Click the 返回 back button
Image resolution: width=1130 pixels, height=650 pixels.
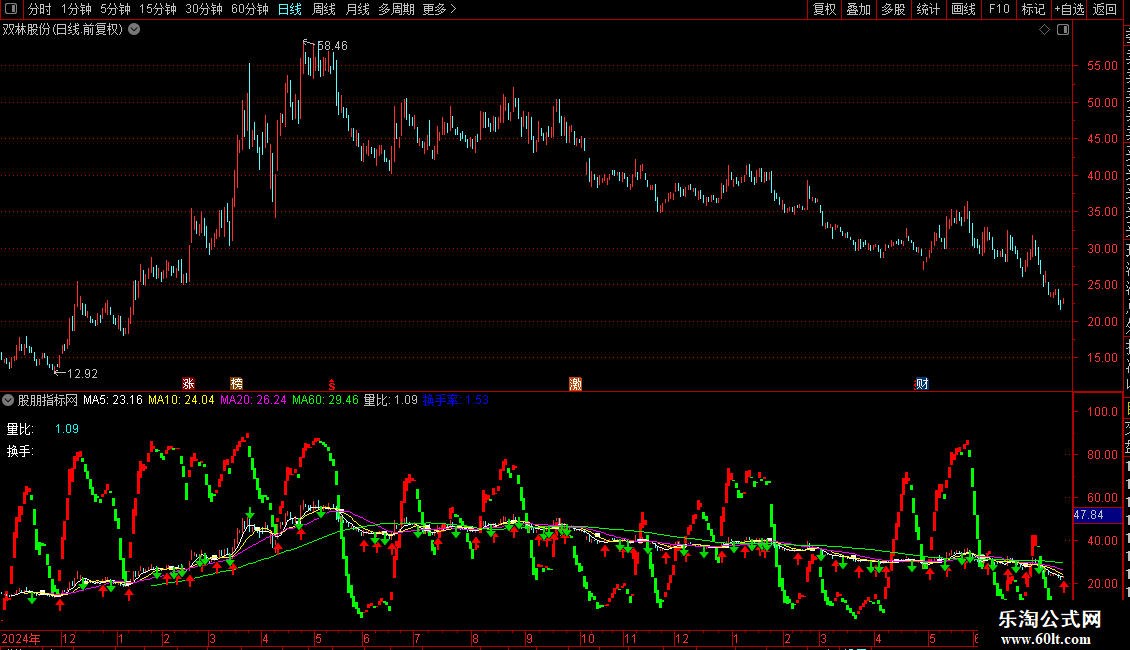tap(1104, 9)
